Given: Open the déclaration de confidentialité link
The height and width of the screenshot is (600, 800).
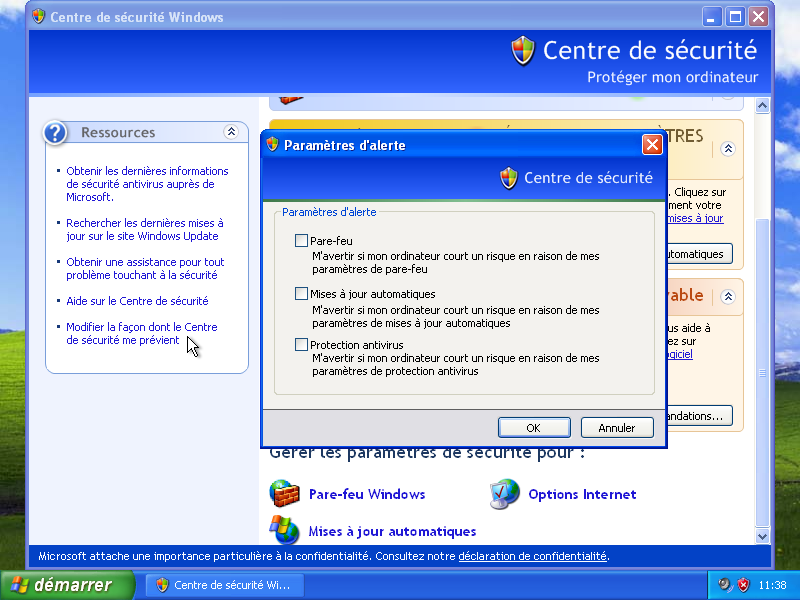Looking at the screenshot, I should click(x=532, y=556).
